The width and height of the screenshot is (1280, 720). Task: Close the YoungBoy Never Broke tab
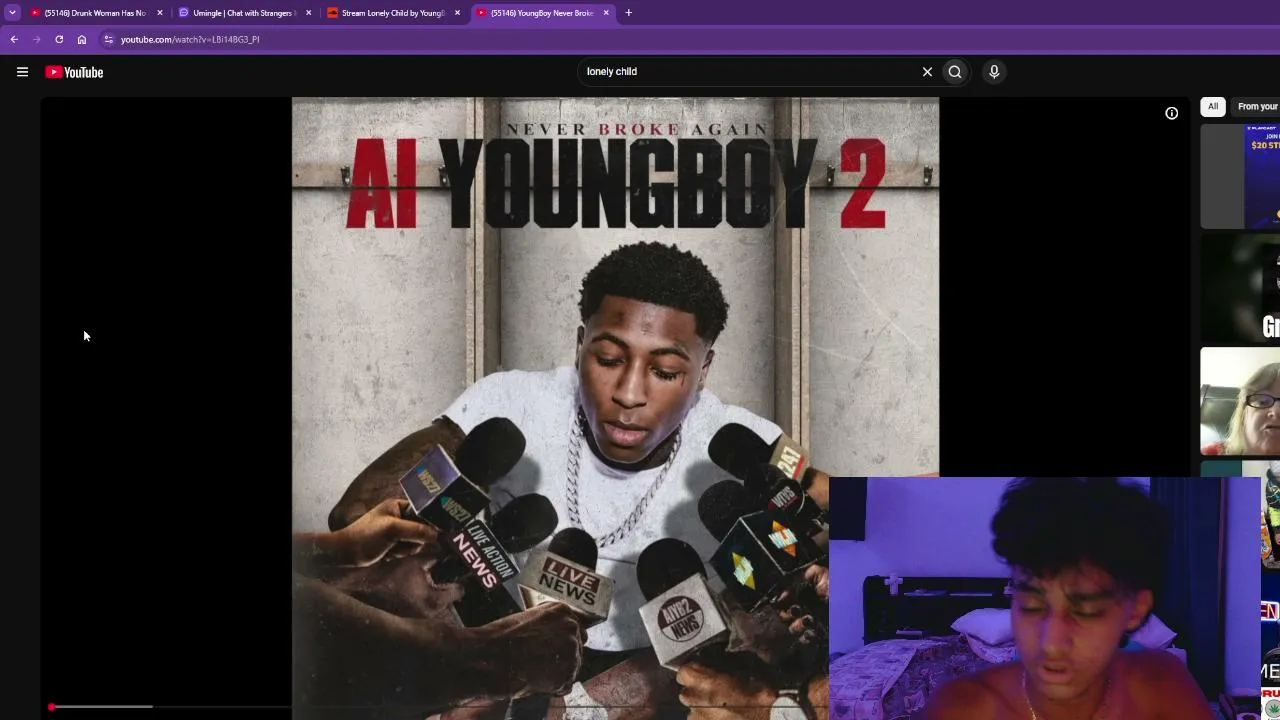pos(606,13)
